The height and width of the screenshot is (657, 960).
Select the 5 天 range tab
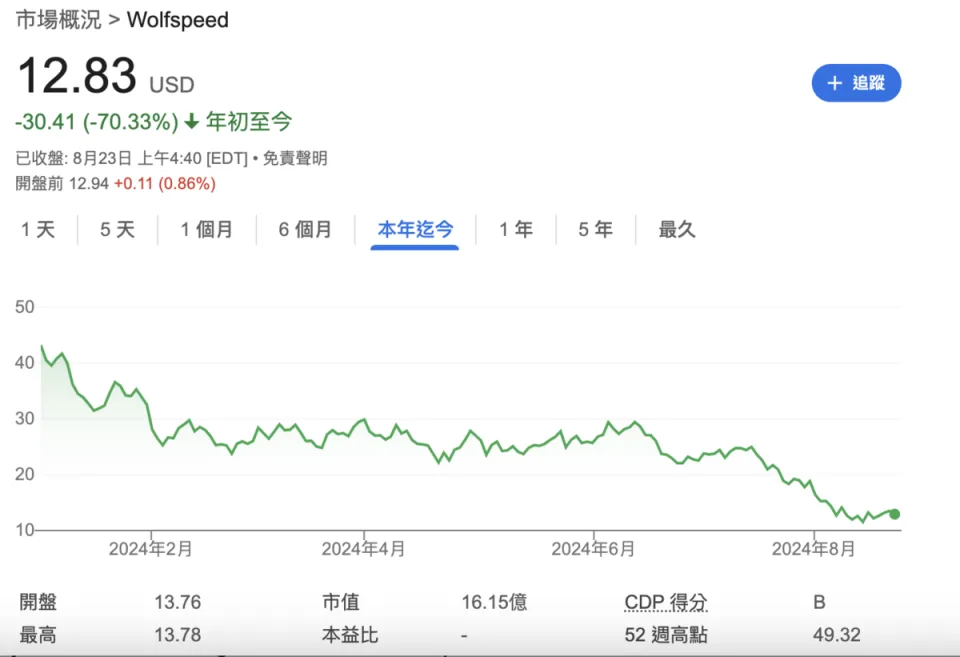pyautogui.click(x=118, y=230)
